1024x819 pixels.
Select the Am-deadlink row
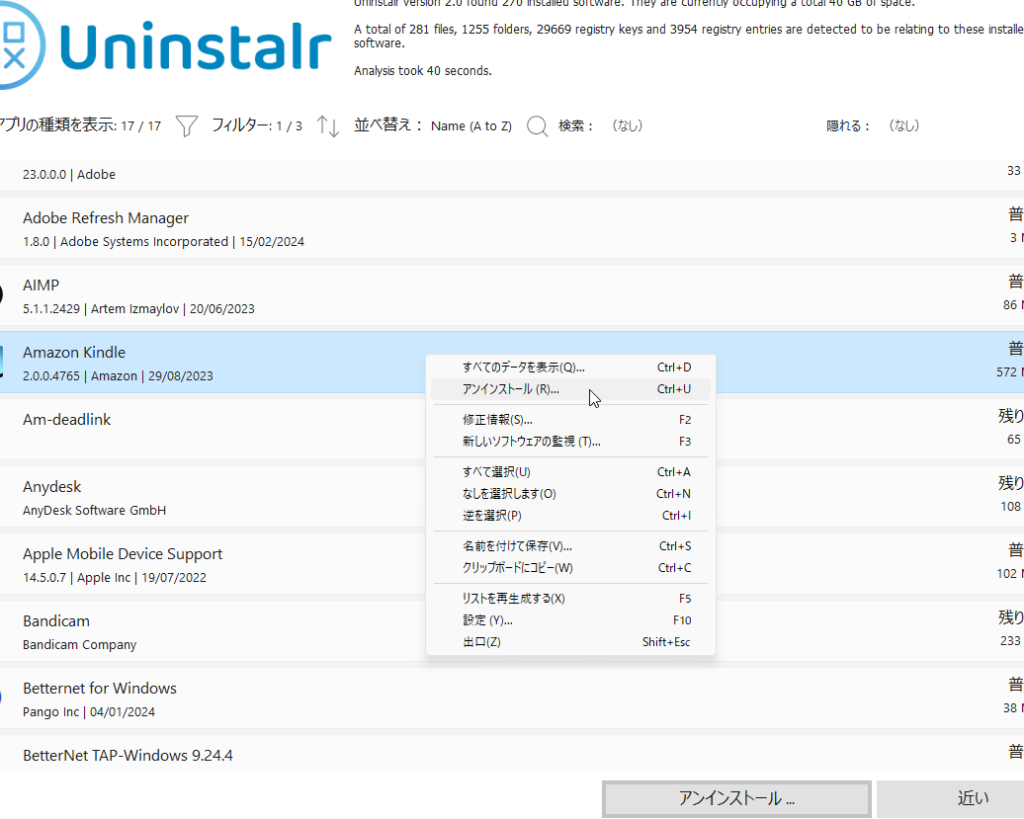point(512,430)
